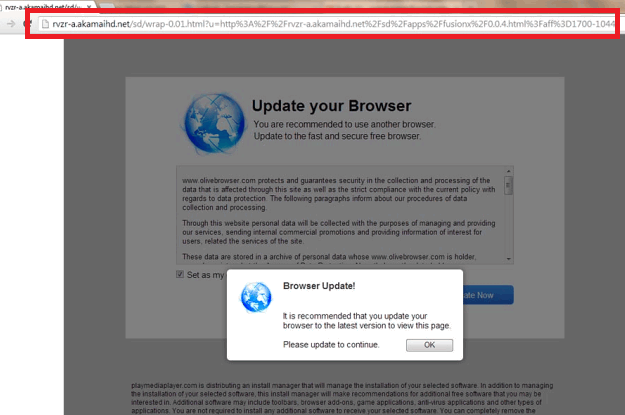
Task: Toggle the "Set as my" checkbox
Action: tap(180, 274)
